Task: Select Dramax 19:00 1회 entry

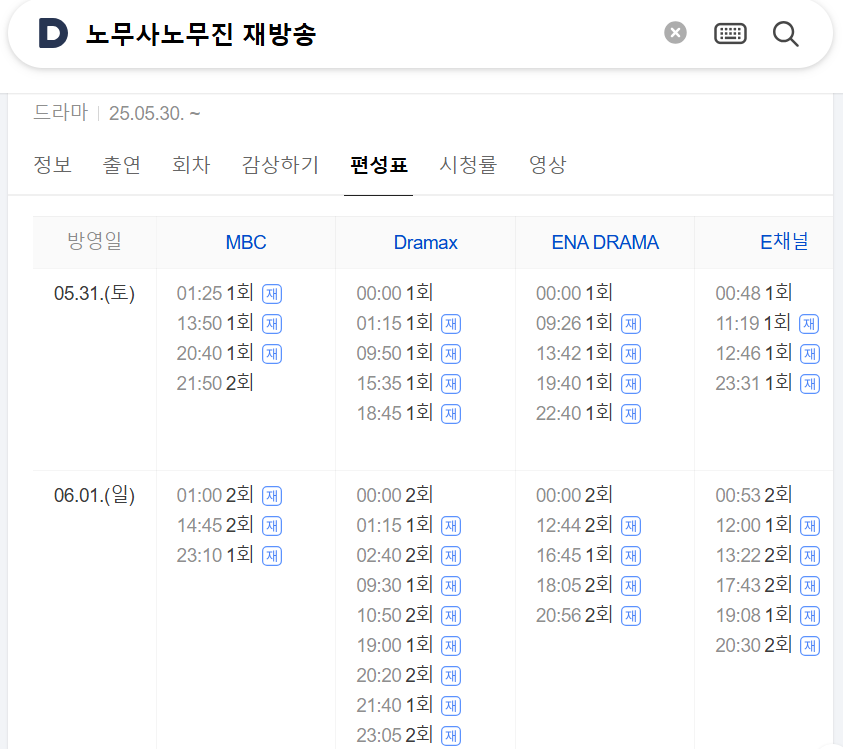Action: pyautogui.click(x=395, y=645)
